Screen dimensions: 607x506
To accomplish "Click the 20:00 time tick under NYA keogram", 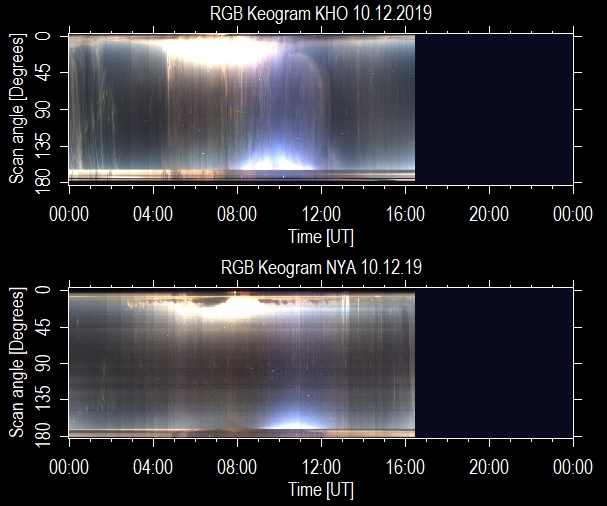I will (x=489, y=468).
